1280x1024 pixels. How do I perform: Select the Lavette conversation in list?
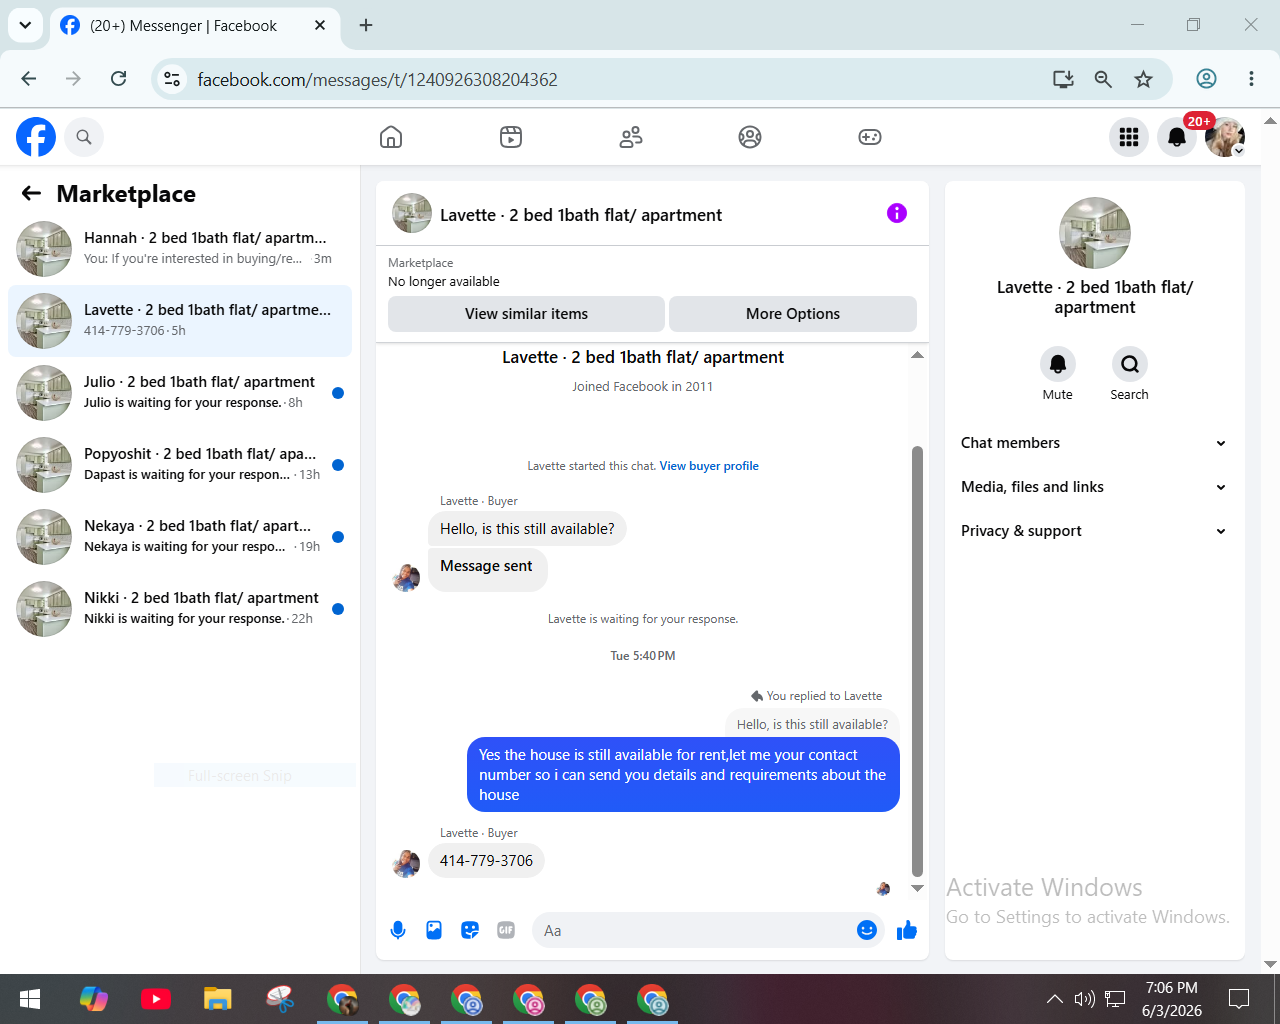180,321
